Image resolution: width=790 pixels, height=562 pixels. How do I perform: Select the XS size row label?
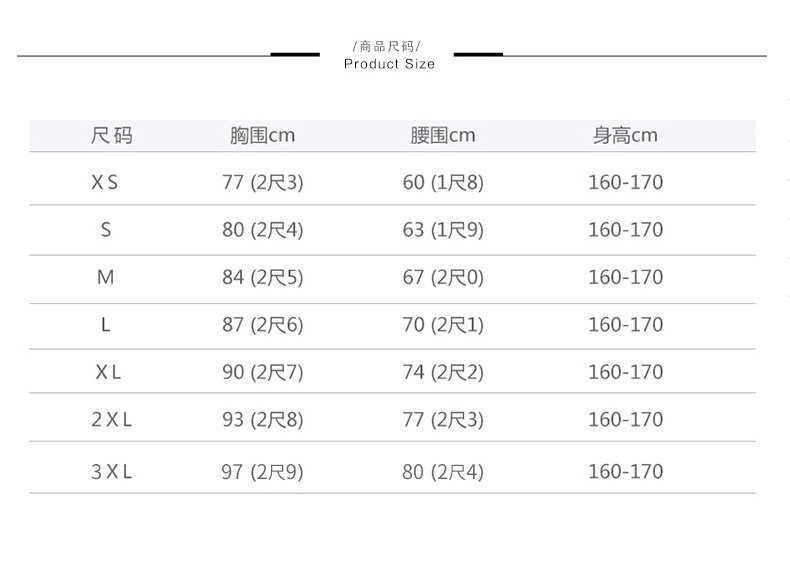(x=105, y=183)
